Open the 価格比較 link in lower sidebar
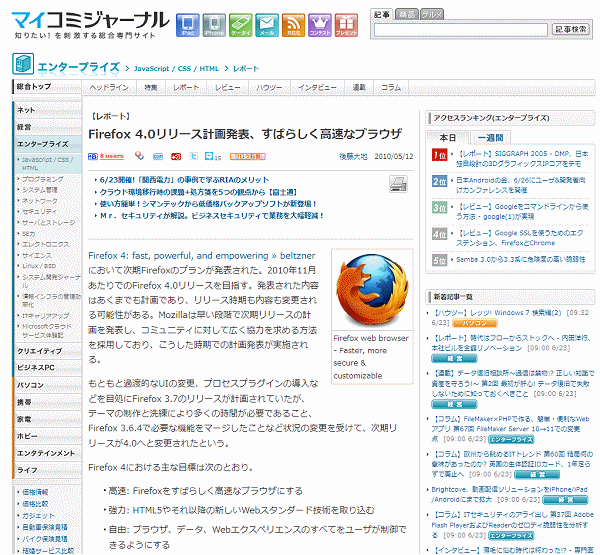Viewport: 600px width, 555px height. point(35,504)
